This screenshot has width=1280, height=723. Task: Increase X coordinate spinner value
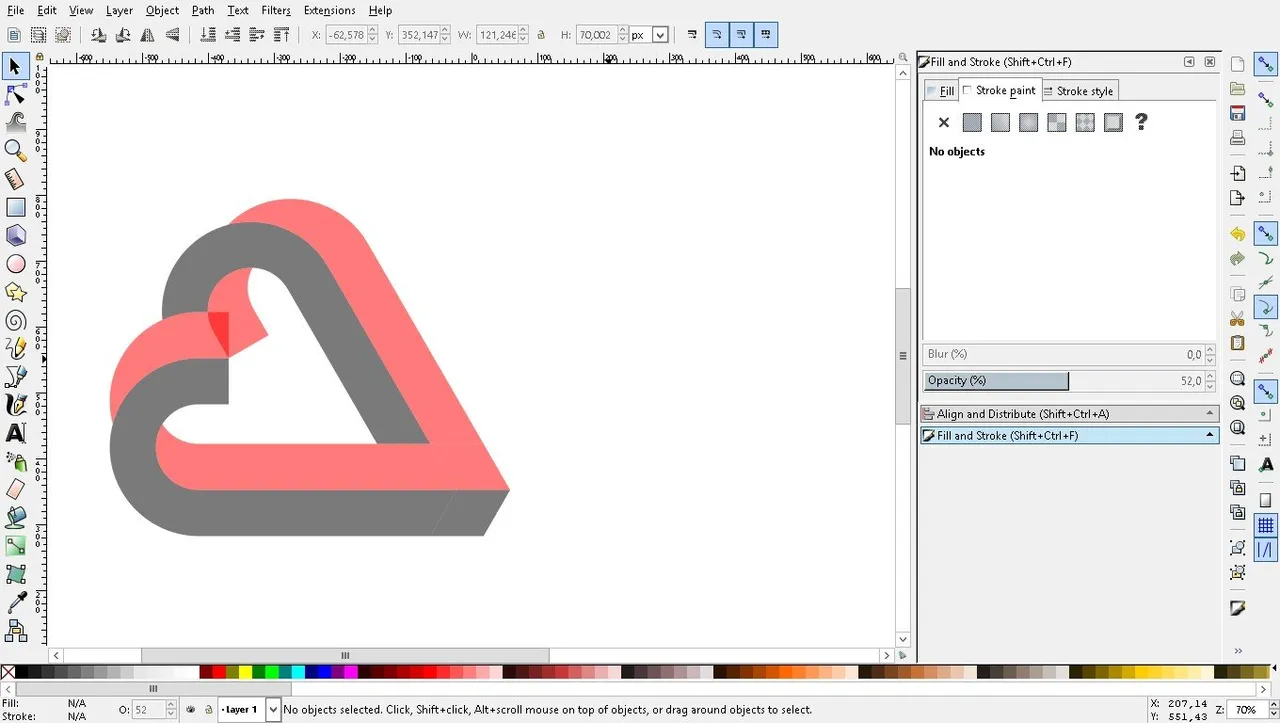(x=373, y=31)
